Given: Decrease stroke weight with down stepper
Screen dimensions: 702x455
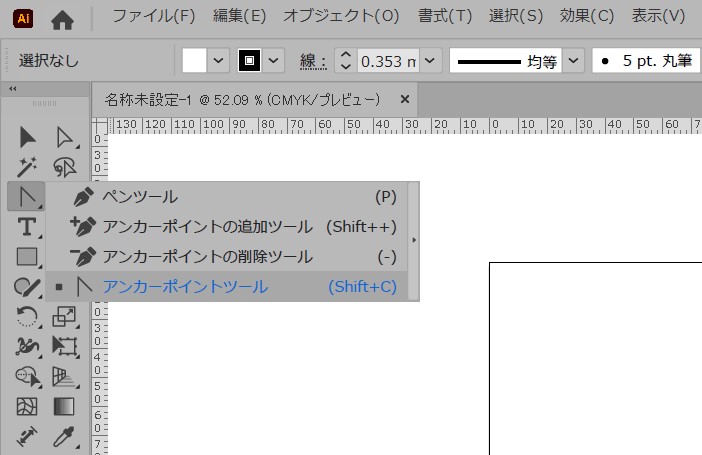Looking at the screenshot, I should coord(346,66).
